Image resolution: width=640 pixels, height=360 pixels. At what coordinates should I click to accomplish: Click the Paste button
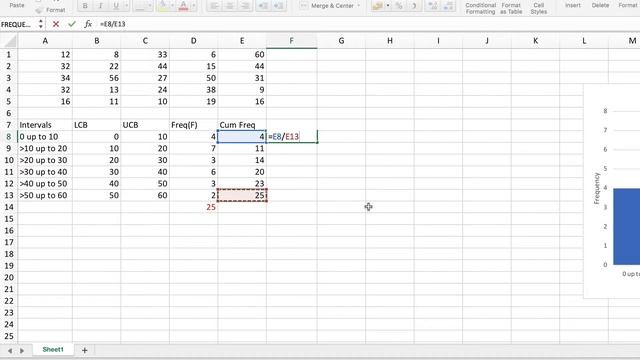point(17,5)
